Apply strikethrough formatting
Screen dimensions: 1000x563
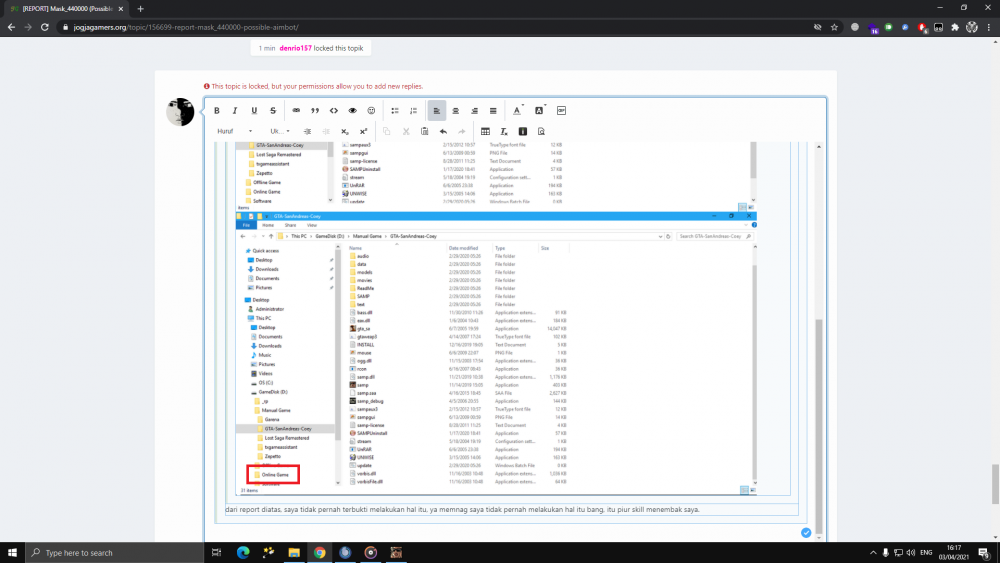273,111
